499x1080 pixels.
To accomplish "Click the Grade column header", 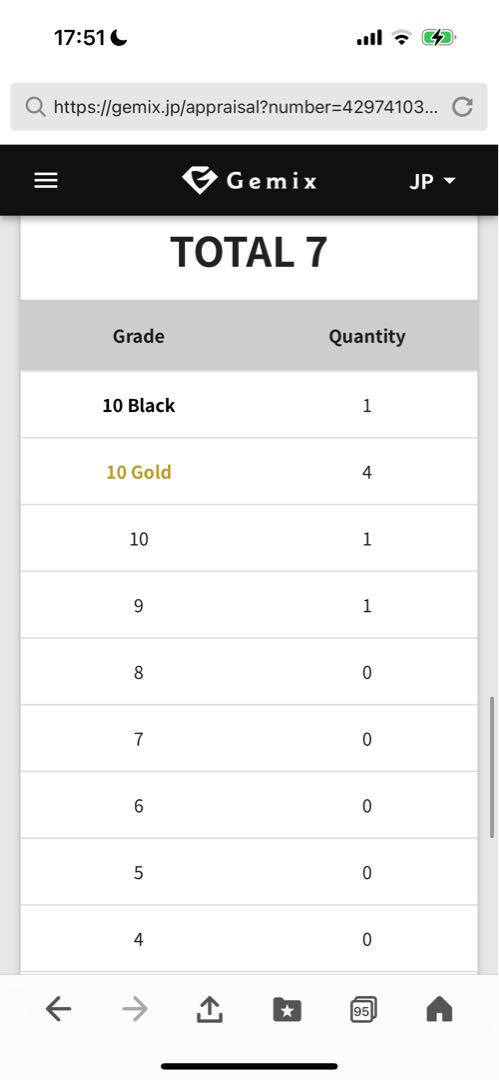I will [139, 336].
